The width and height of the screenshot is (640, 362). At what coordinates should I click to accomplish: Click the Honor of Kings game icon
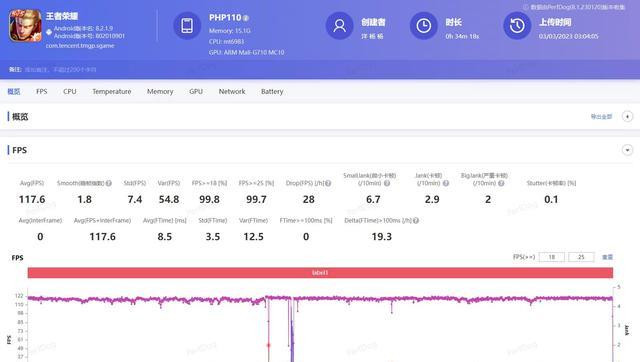(x=25, y=26)
